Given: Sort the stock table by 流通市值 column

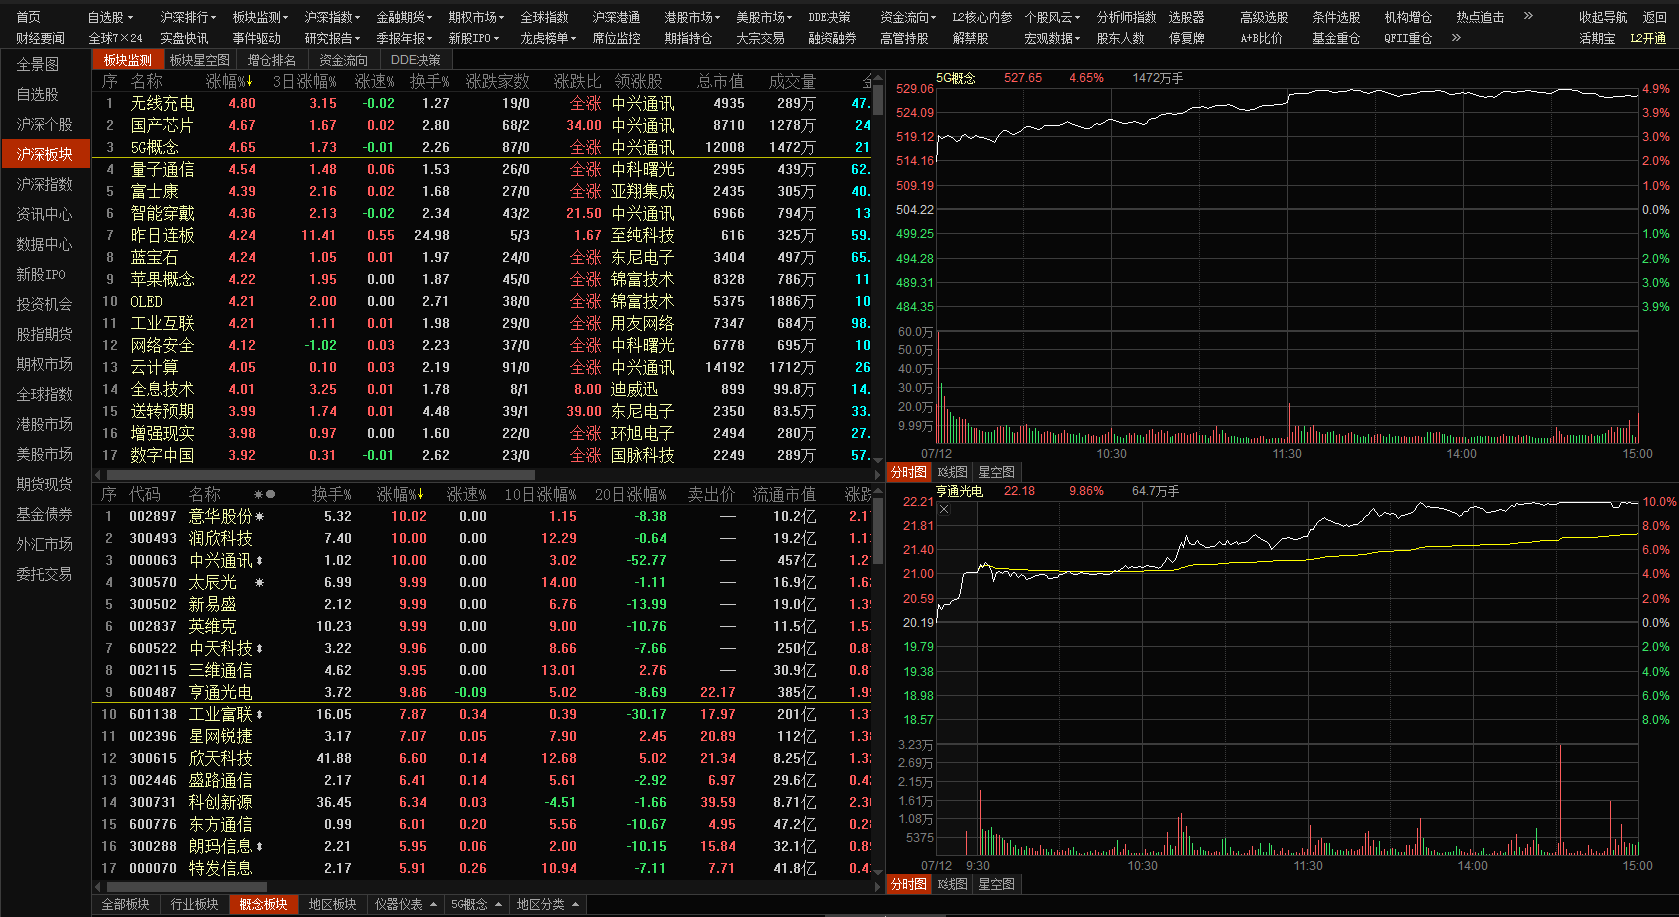Looking at the screenshot, I should [x=785, y=494].
